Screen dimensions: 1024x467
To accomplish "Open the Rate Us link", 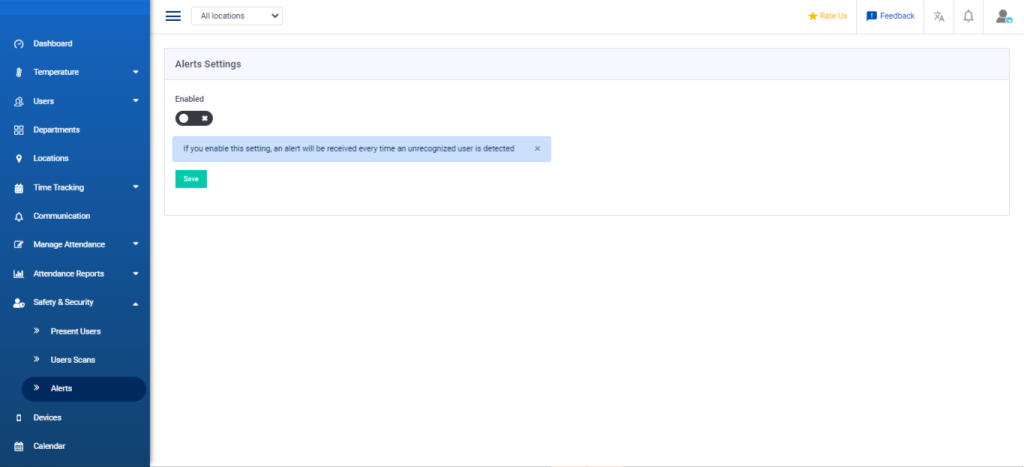I will [x=833, y=16].
